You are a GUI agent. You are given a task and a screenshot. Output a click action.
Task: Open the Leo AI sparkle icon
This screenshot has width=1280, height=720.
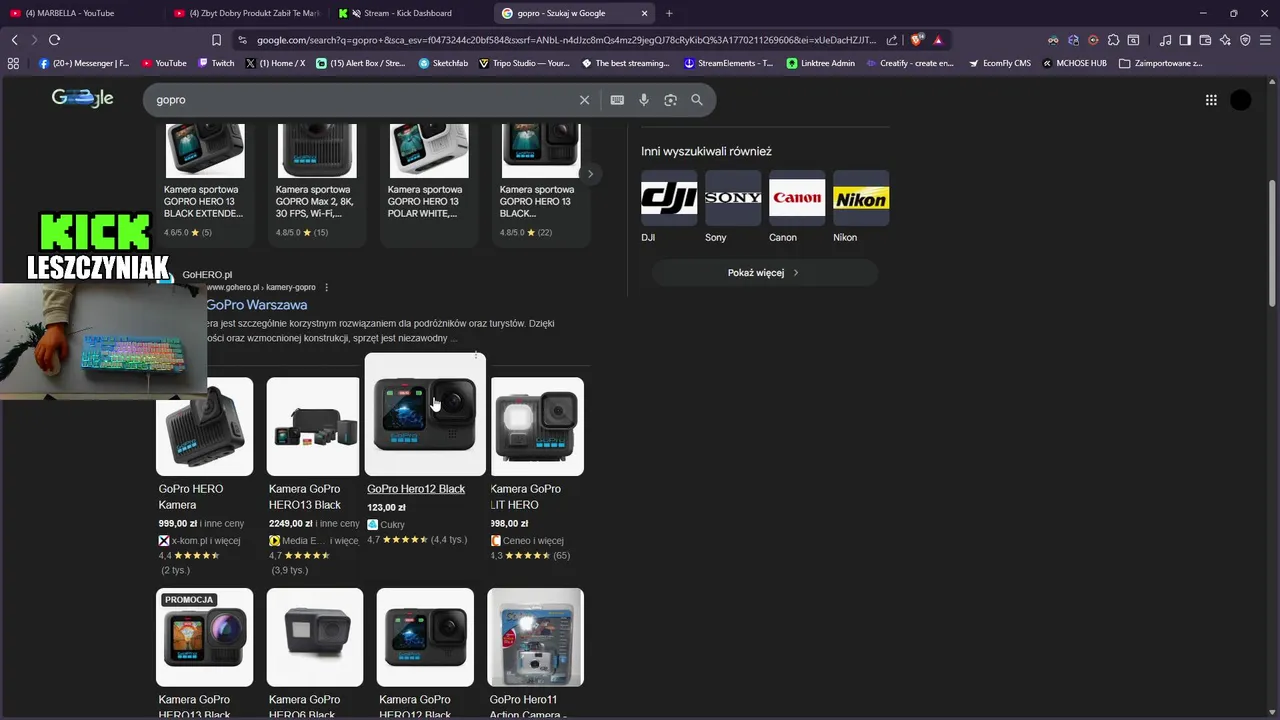pos(1225,40)
